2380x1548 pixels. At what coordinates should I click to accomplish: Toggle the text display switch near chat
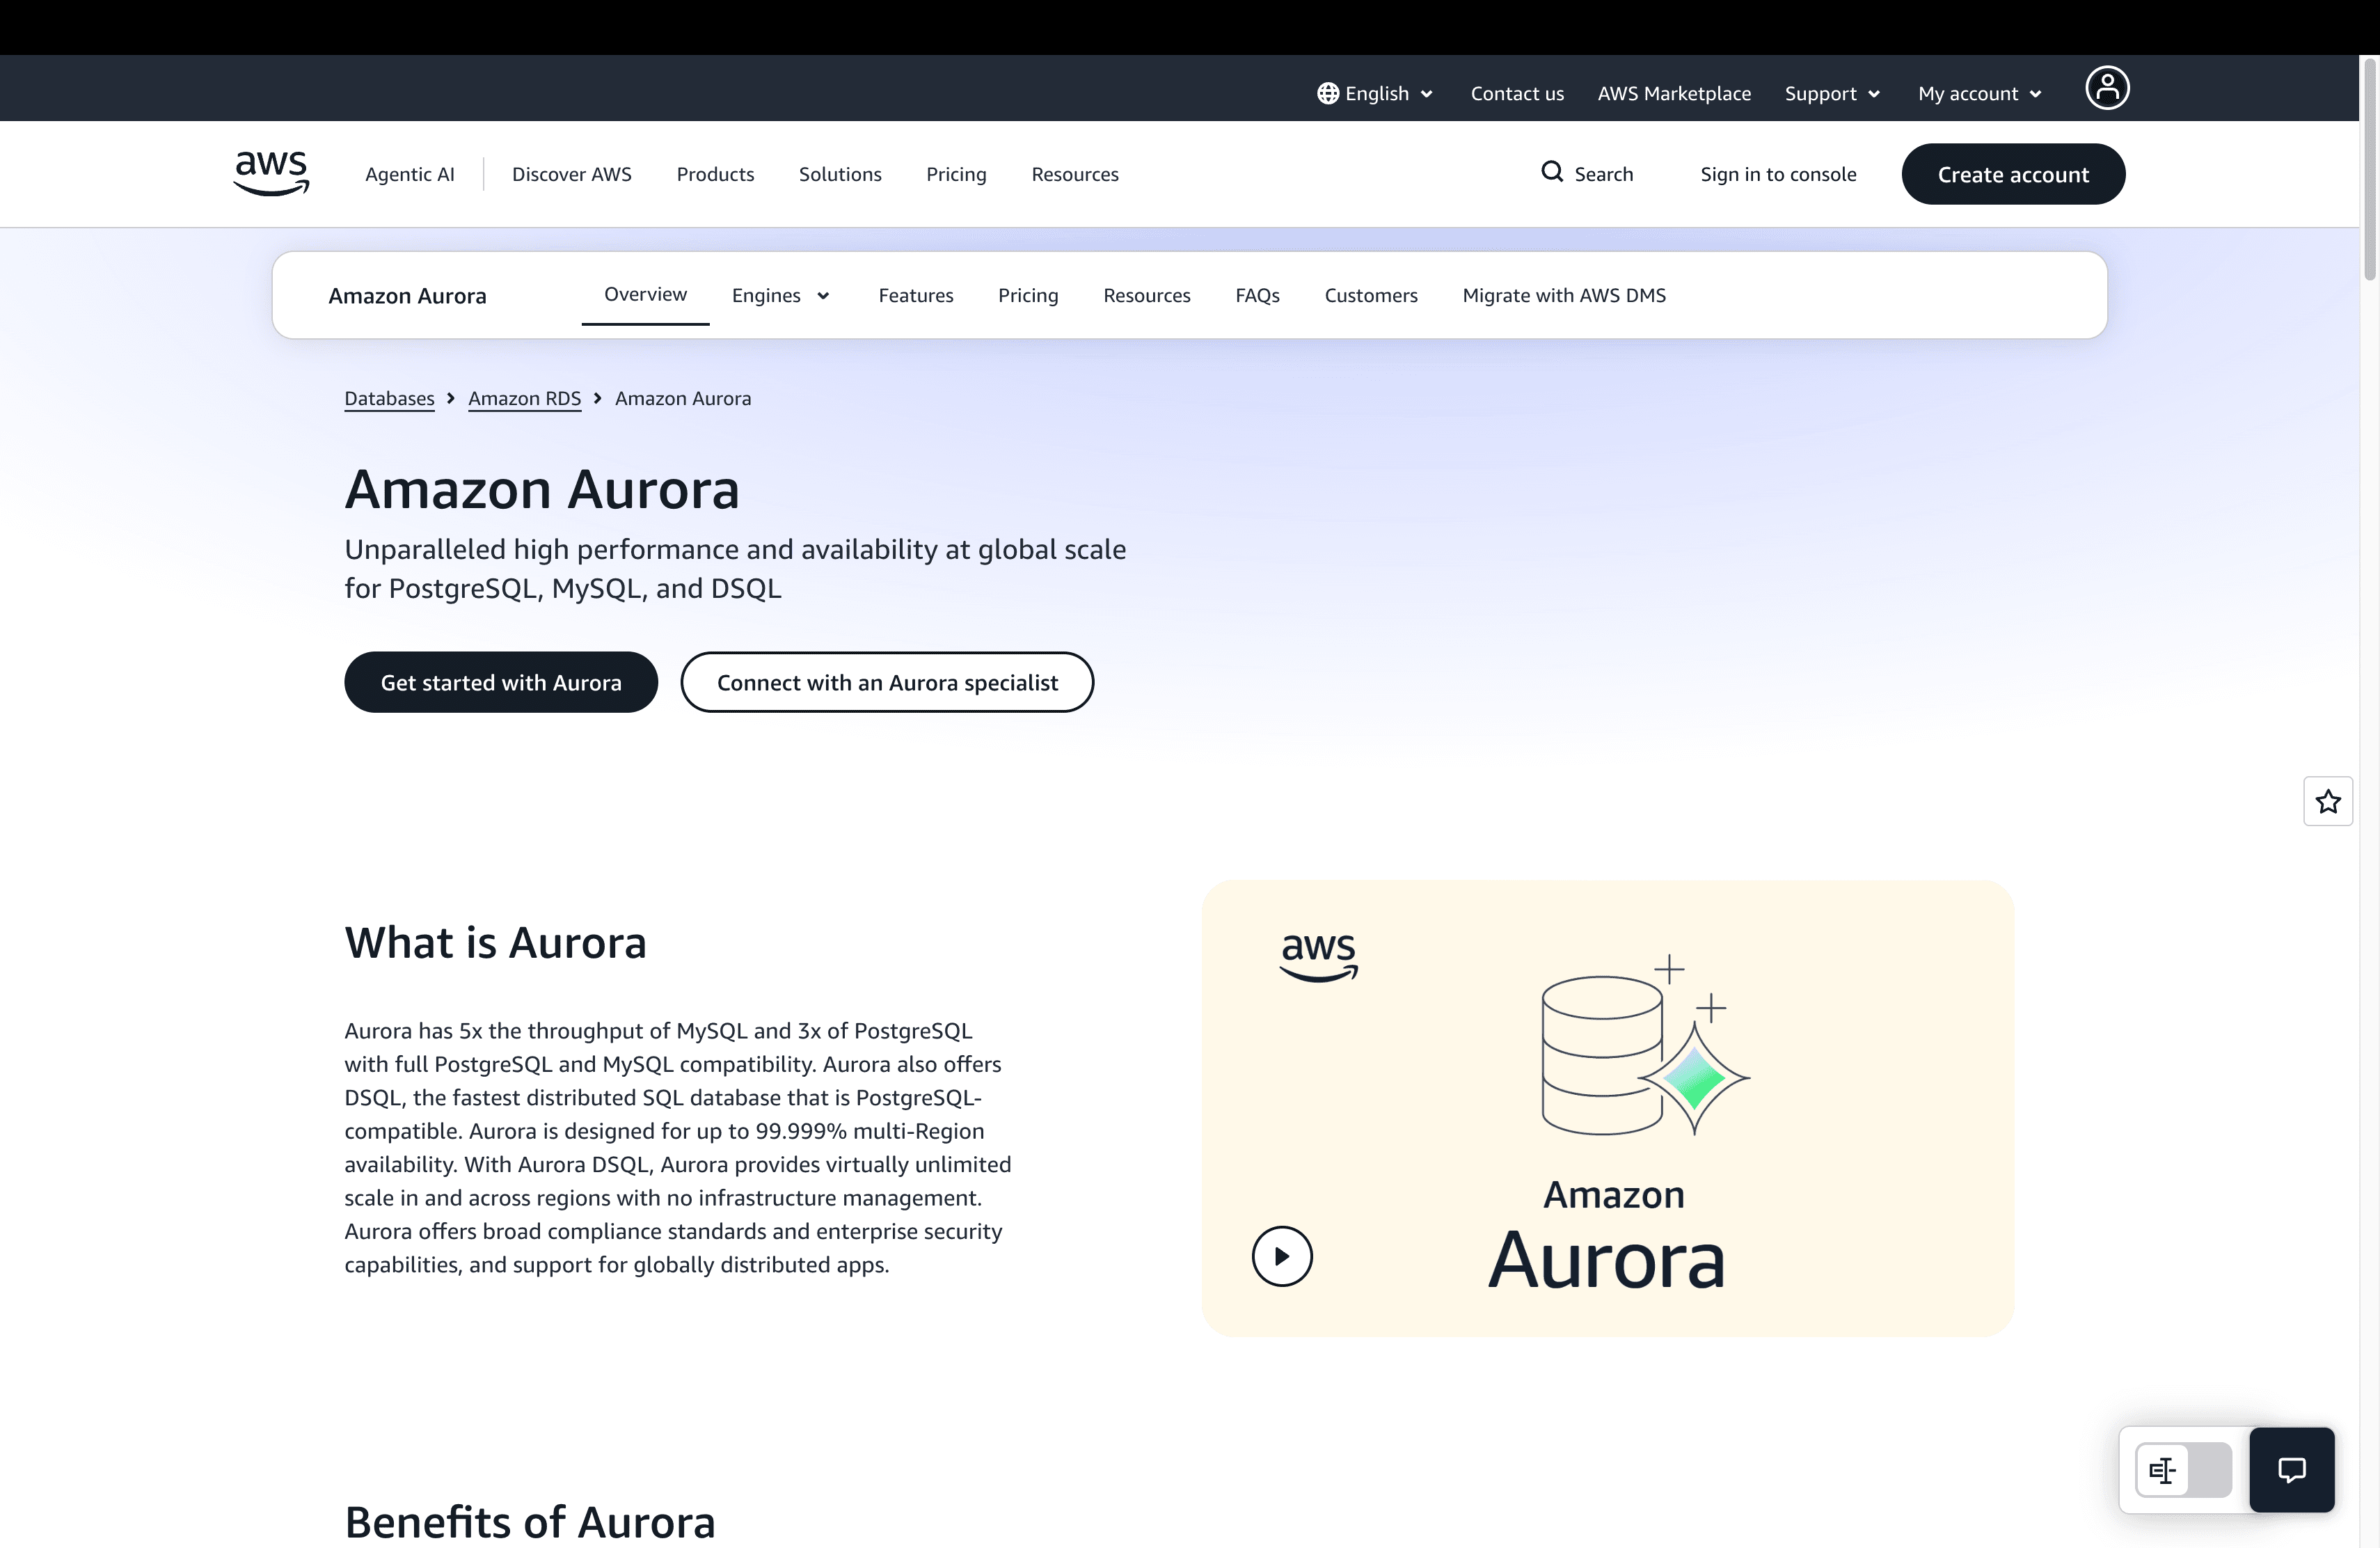coord(2184,1470)
